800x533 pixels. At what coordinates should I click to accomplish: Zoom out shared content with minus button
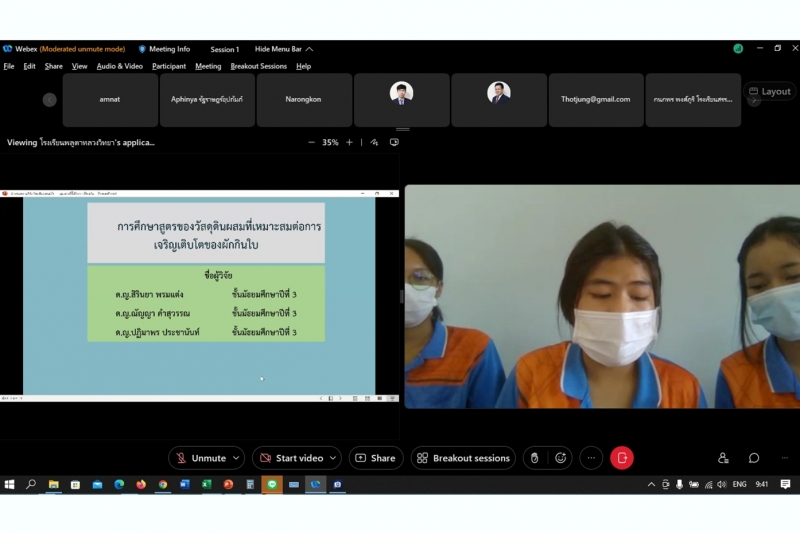(x=312, y=143)
